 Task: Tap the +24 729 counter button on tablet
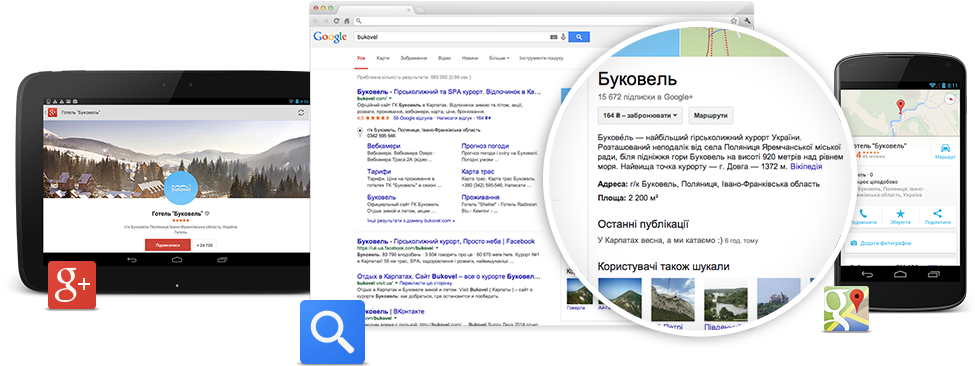[205, 245]
